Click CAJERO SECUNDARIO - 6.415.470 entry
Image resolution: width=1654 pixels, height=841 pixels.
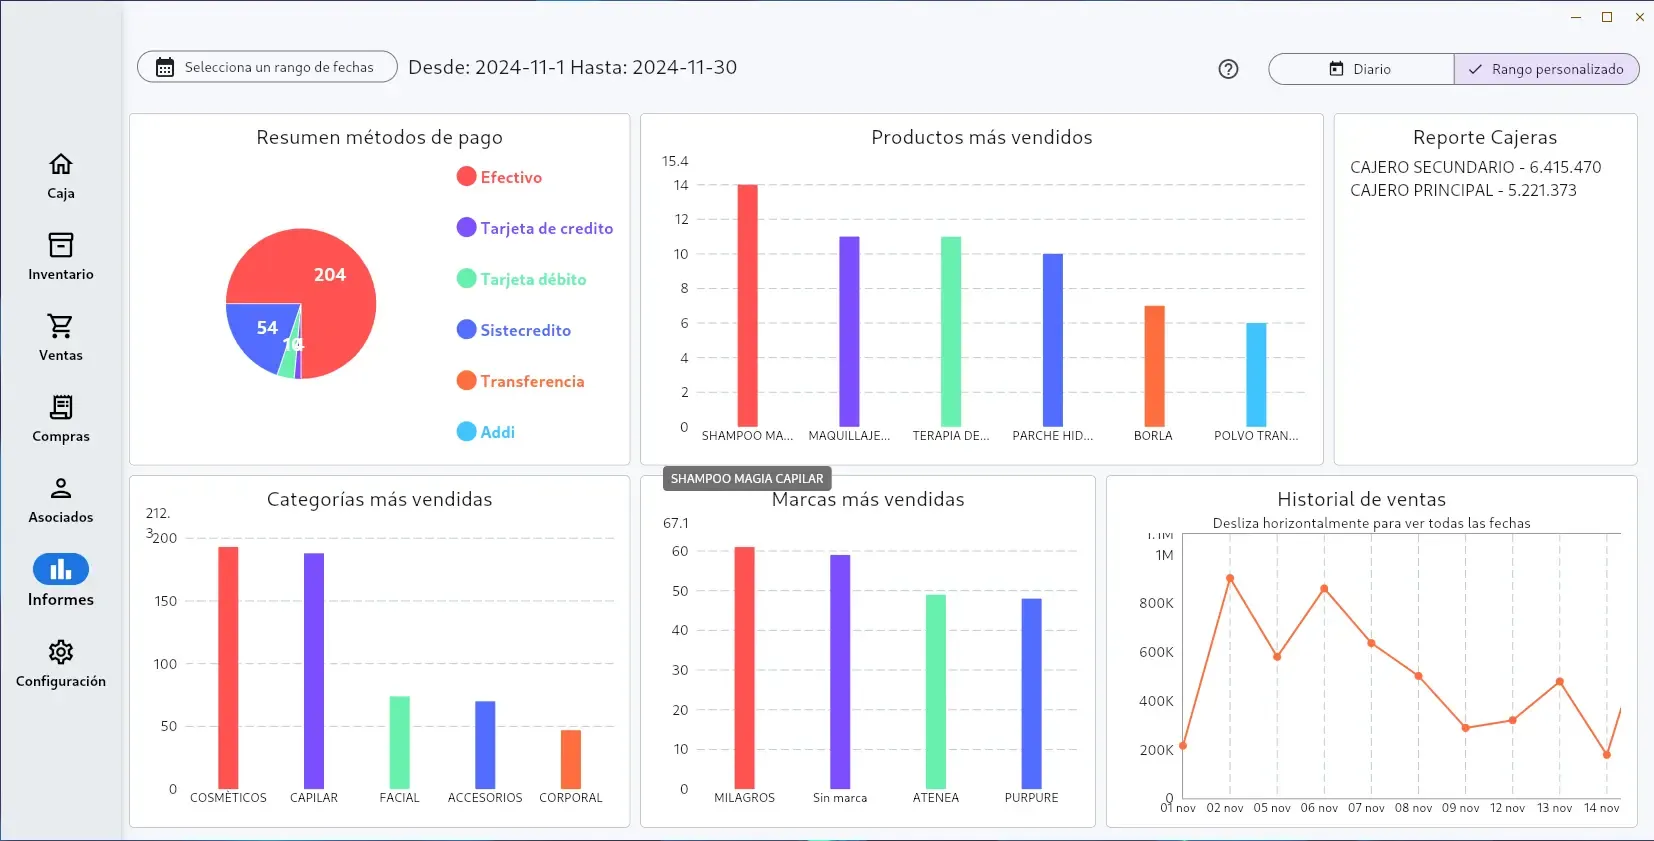1476,167
